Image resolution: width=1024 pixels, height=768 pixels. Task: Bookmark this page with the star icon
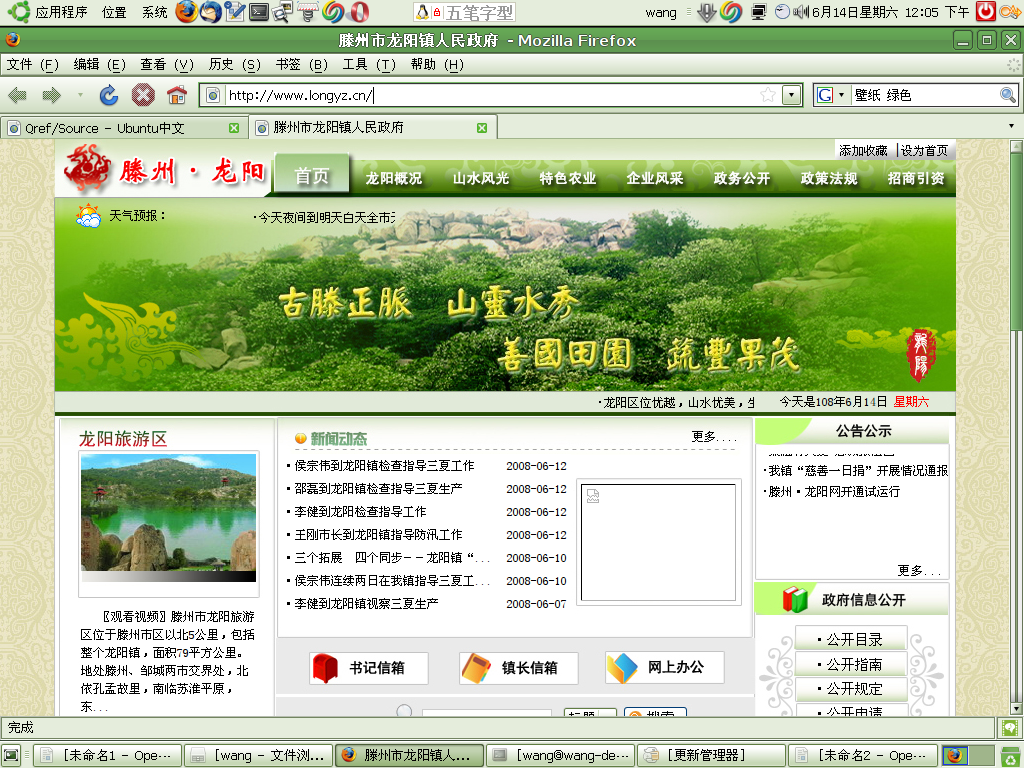click(x=768, y=95)
